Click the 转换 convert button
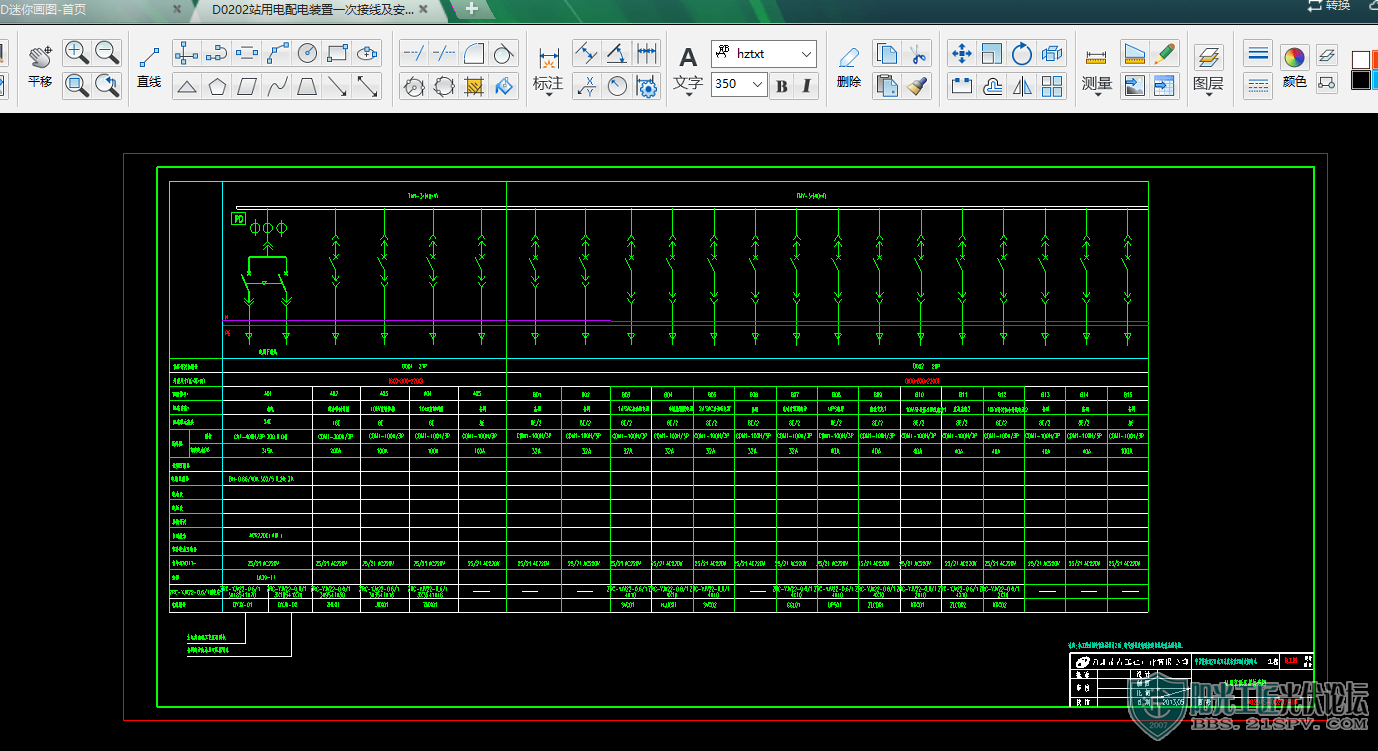The image size is (1378, 751). [1328, 6]
